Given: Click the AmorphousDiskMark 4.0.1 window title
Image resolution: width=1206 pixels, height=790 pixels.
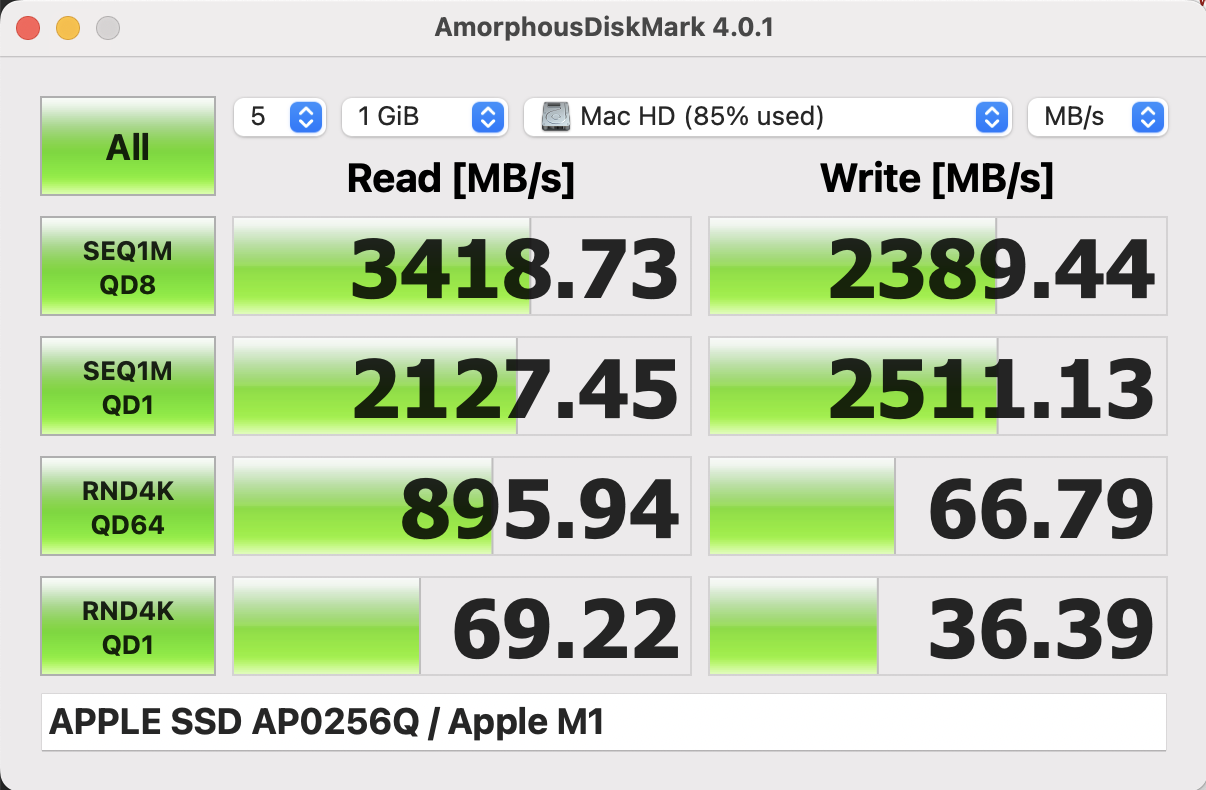Looking at the screenshot, I should pos(604,27).
